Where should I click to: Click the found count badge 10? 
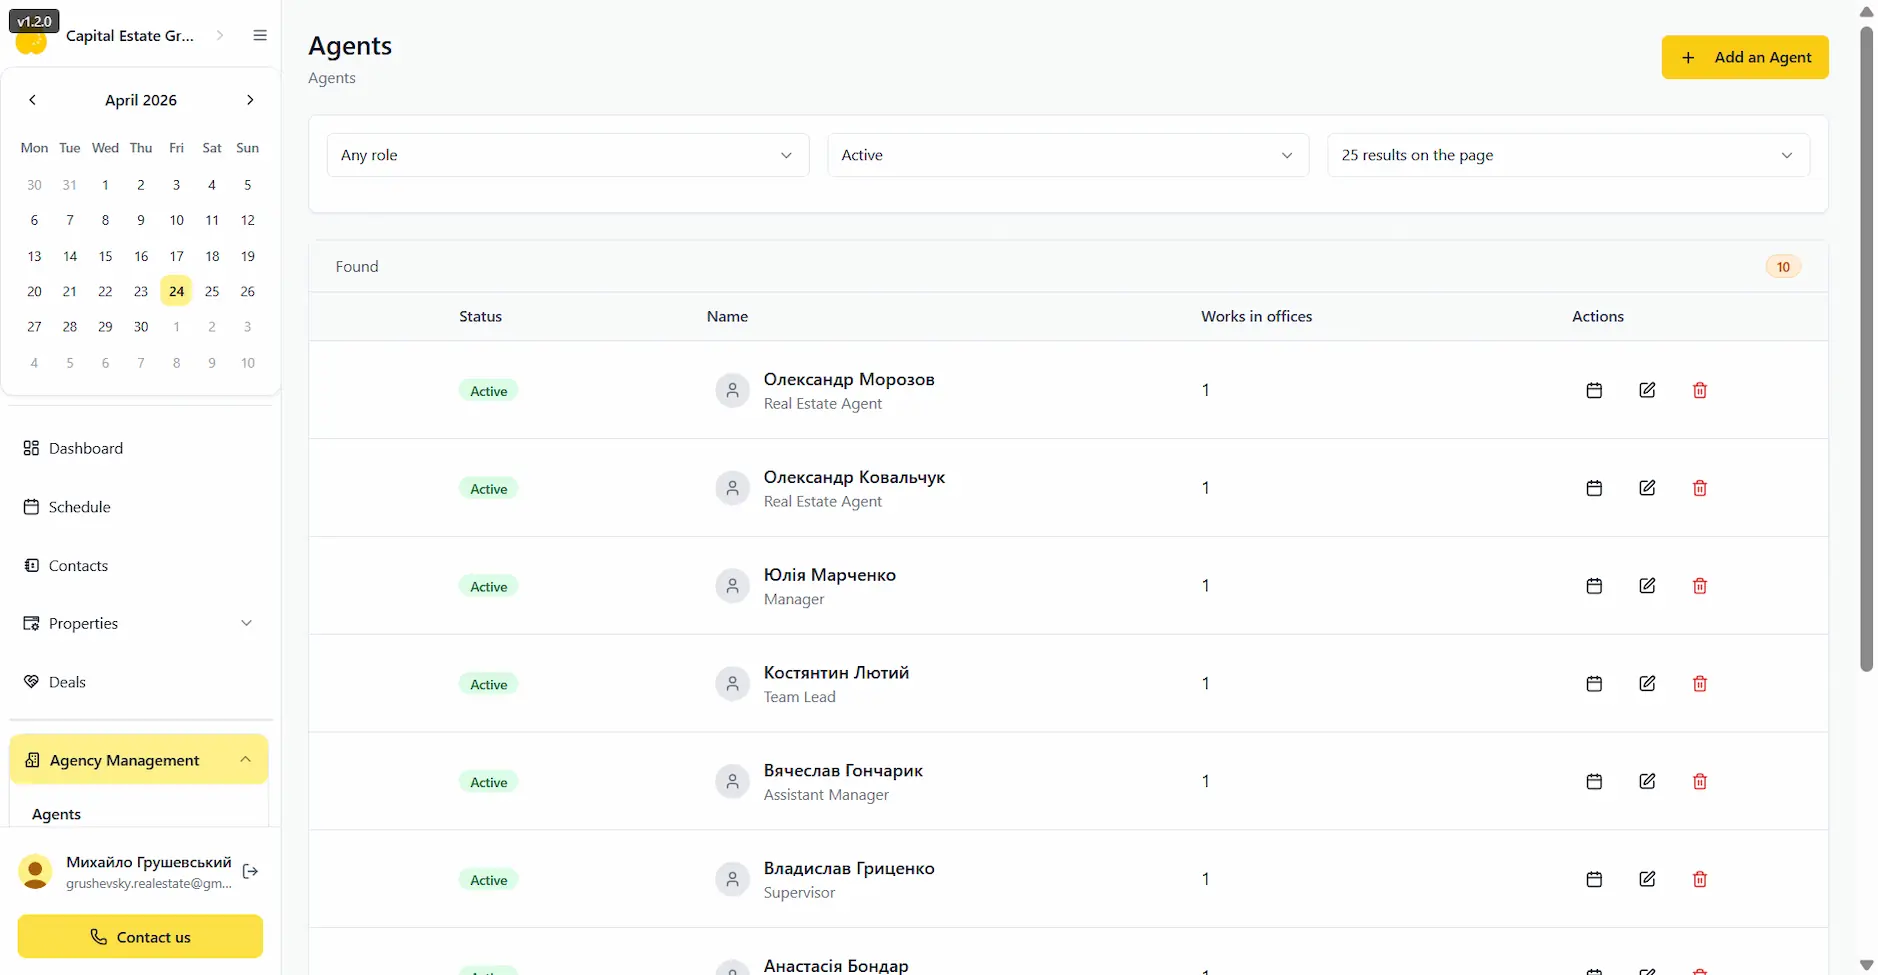tap(1783, 267)
